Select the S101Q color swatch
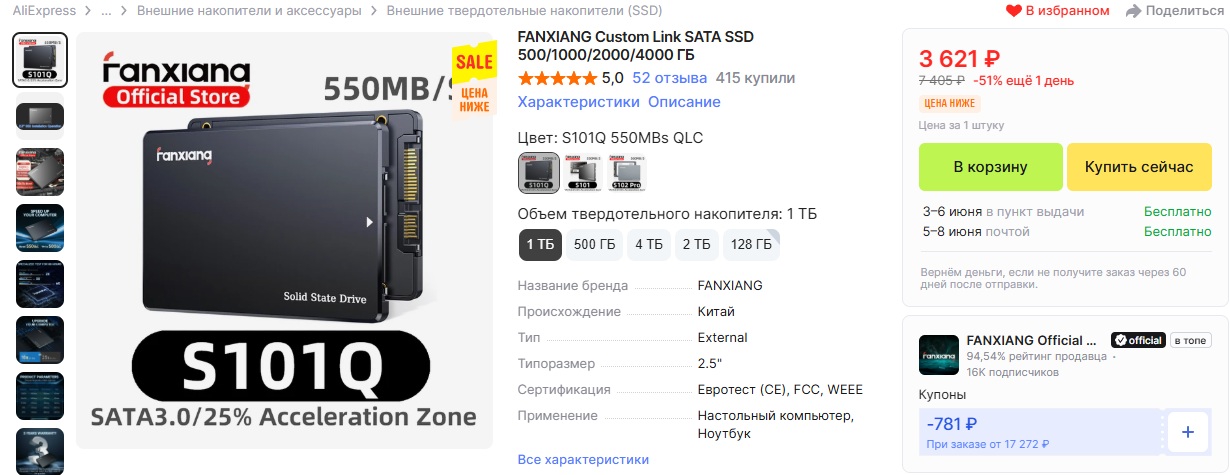 pos(539,172)
